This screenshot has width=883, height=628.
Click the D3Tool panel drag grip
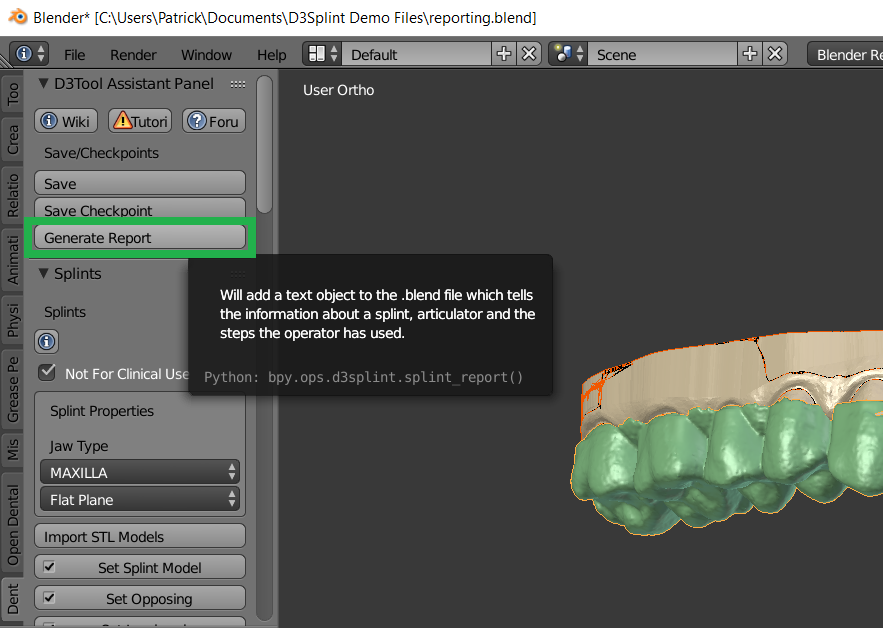pos(238,84)
